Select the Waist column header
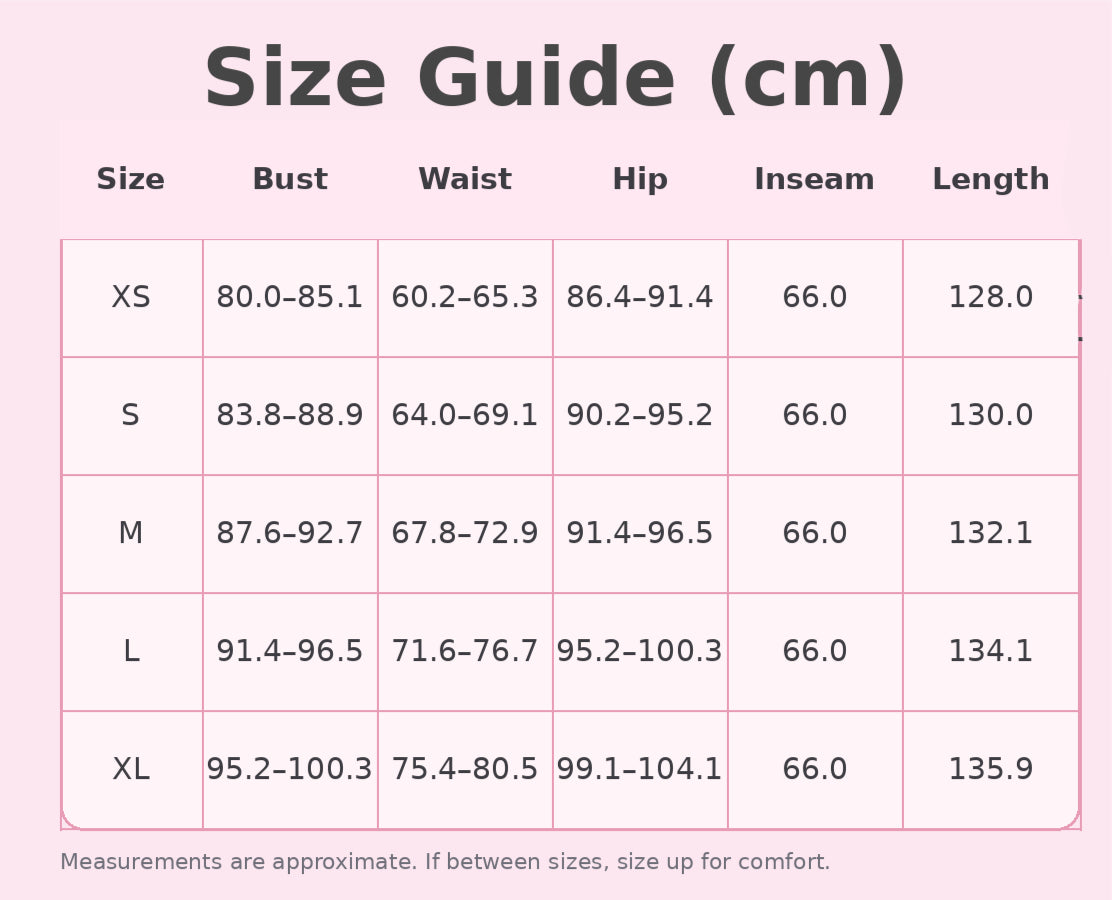1112x900 pixels. (x=465, y=180)
